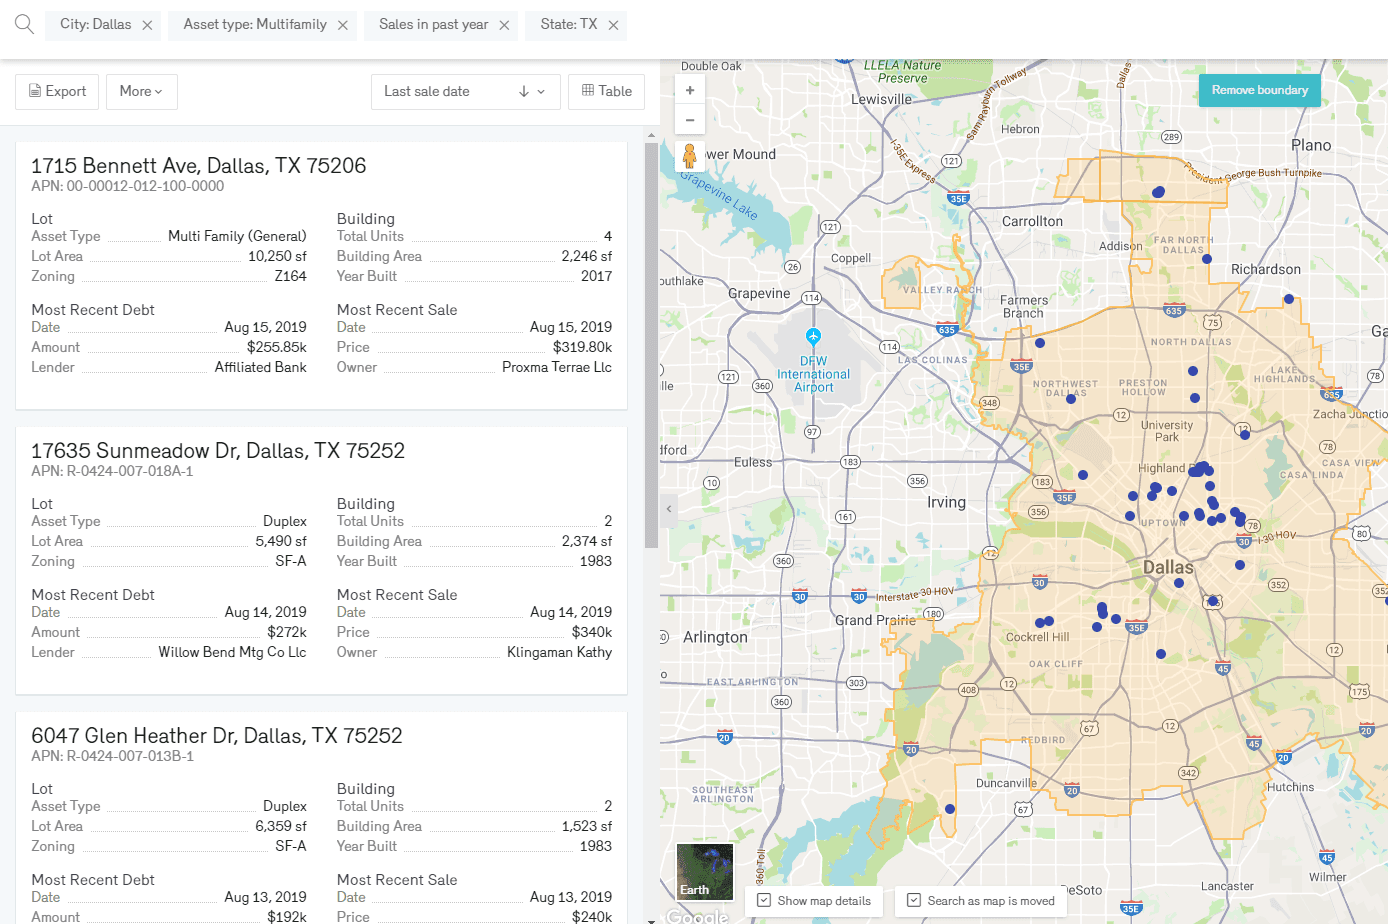
Task: Export the property results
Action: pos(57,91)
